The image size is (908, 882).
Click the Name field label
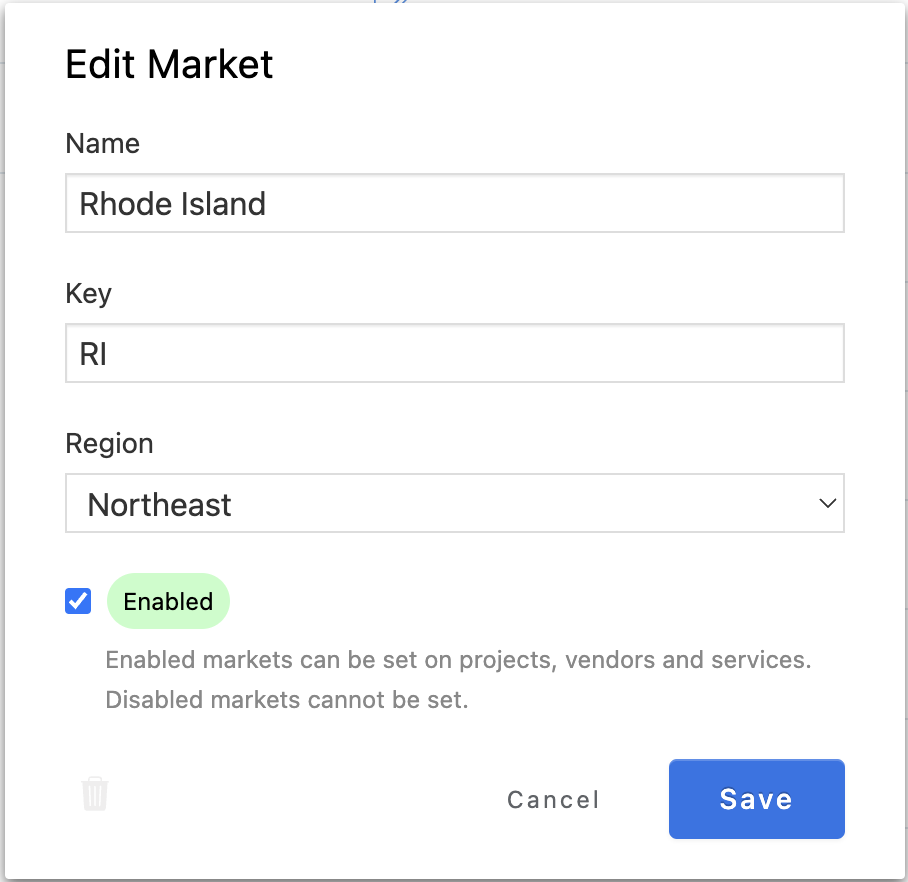pos(102,143)
